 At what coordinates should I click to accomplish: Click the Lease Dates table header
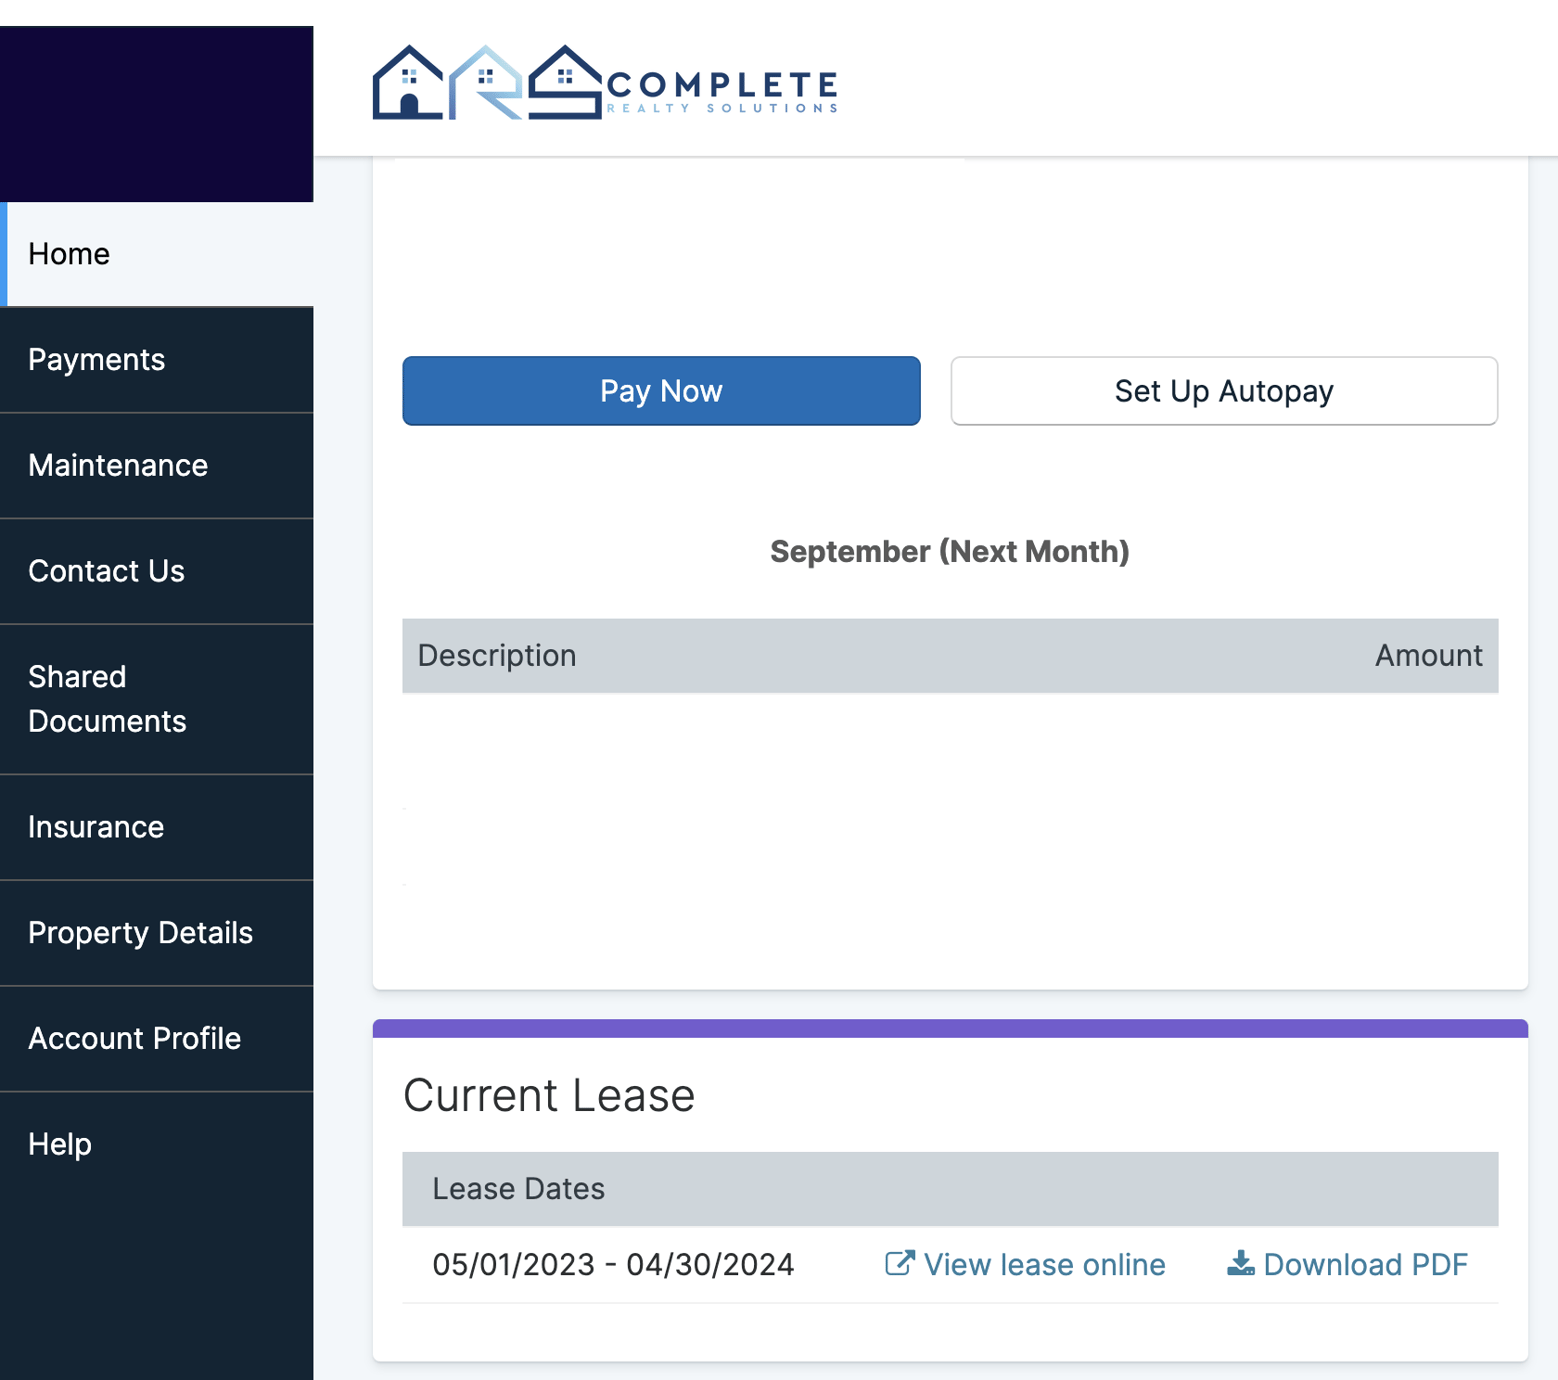tap(518, 1189)
